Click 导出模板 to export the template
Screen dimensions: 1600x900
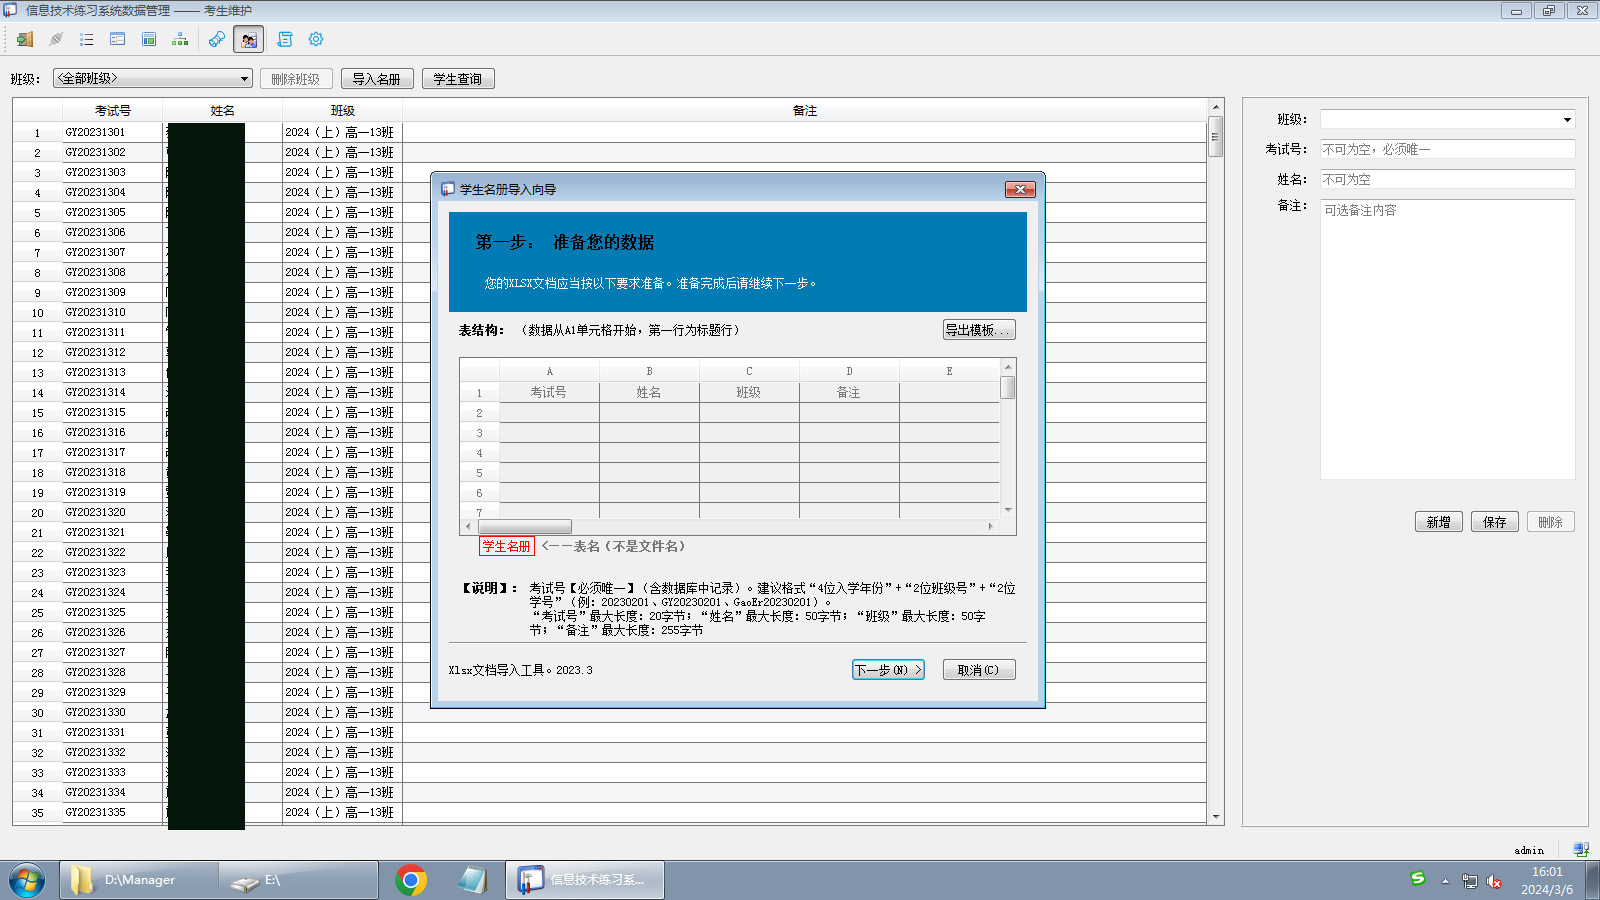[x=978, y=330]
